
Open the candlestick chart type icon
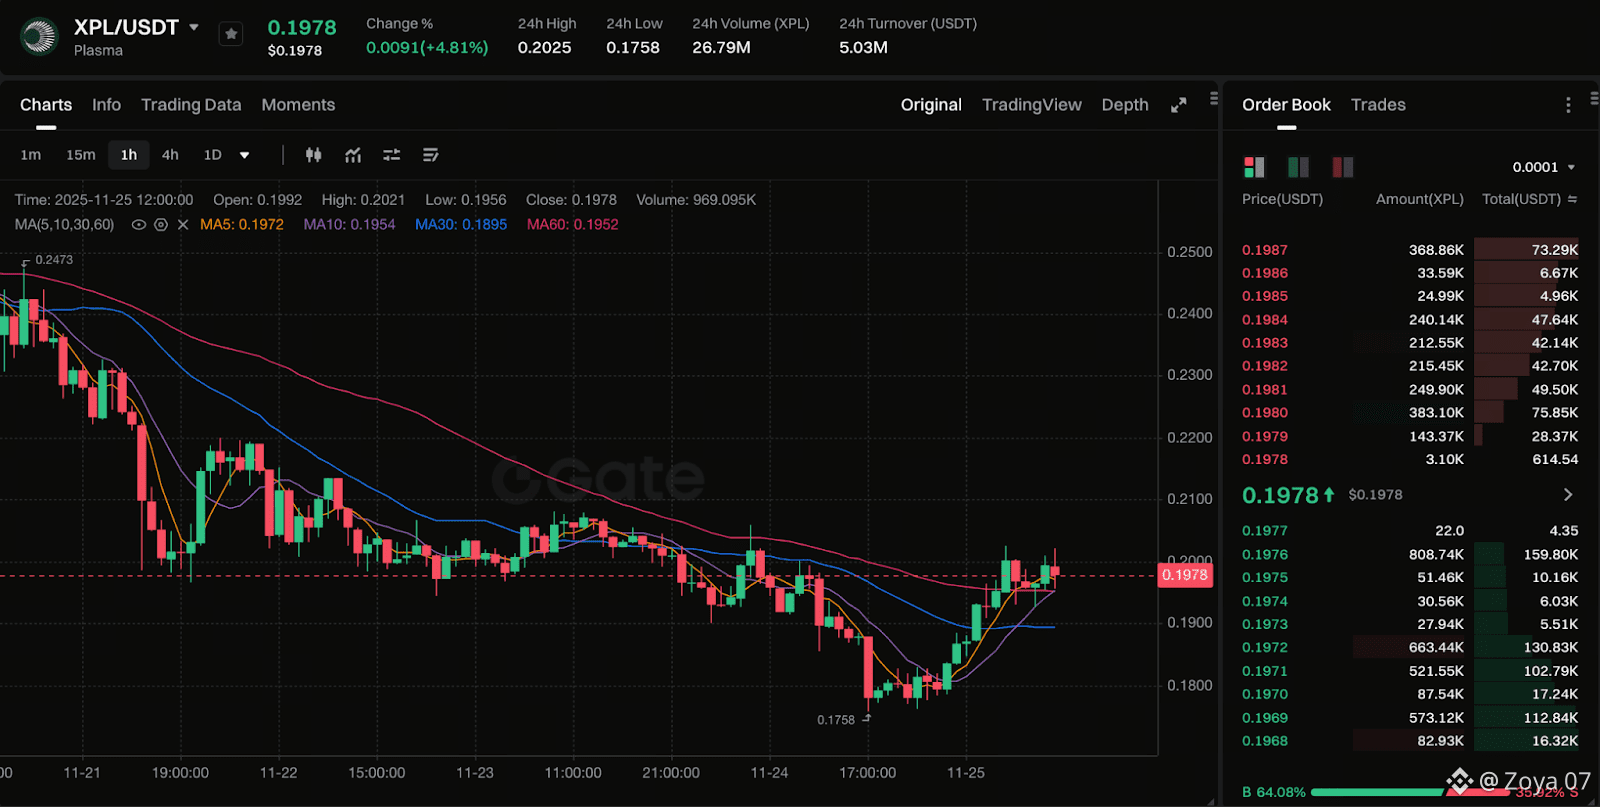[x=314, y=155]
